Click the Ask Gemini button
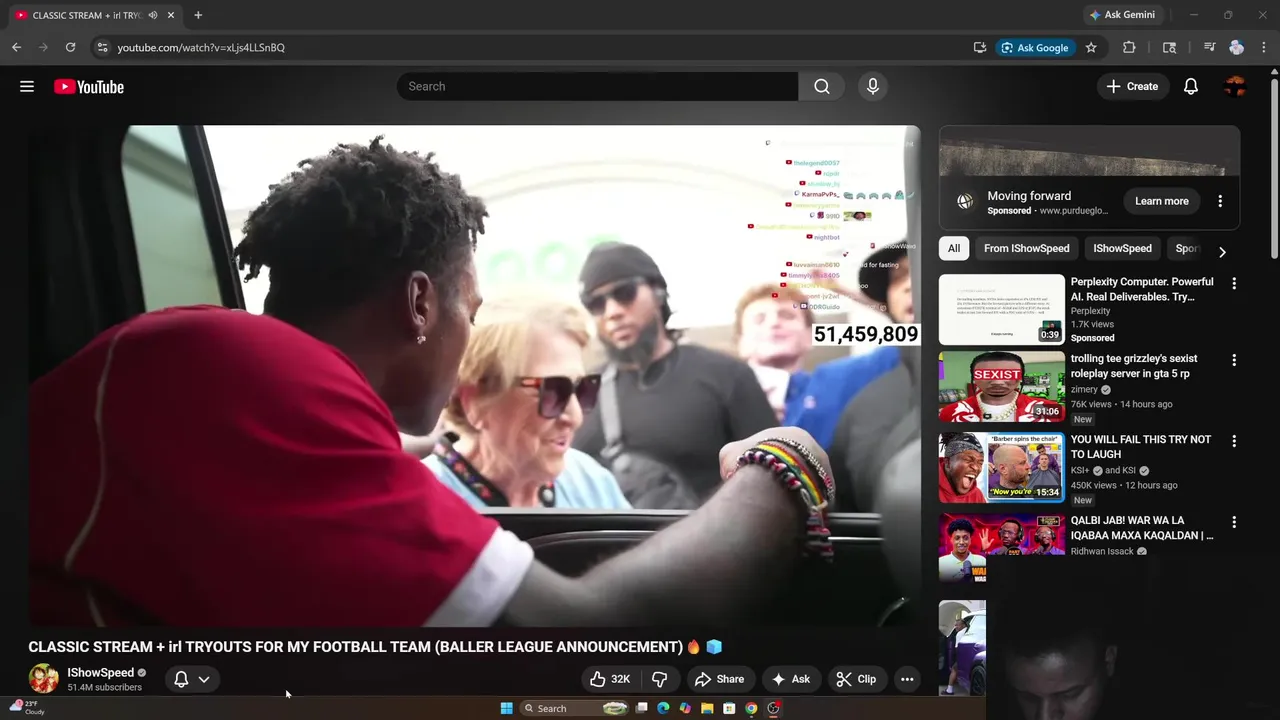The width and height of the screenshot is (1280, 720). pyautogui.click(x=1122, y=15)
